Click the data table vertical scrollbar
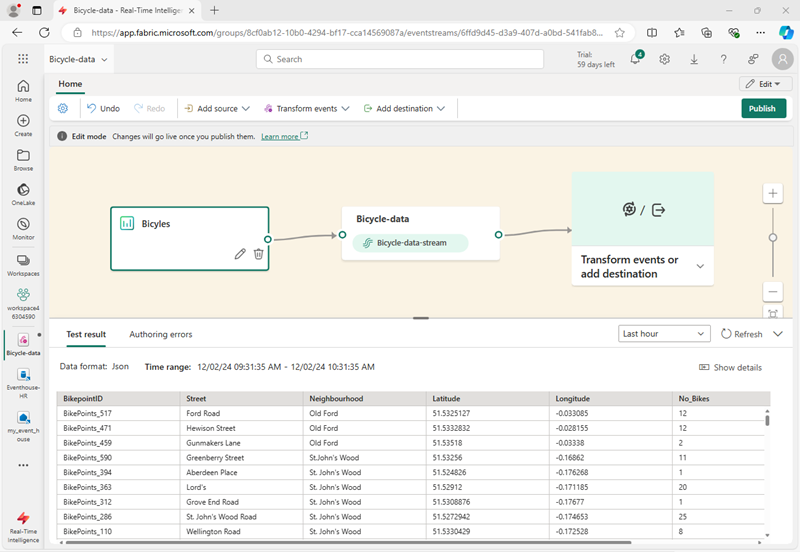800x552 pixels. 767,420
